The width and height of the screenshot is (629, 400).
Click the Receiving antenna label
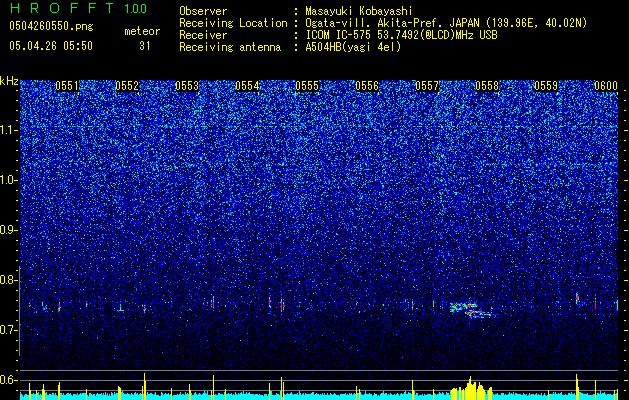(230, 47)
